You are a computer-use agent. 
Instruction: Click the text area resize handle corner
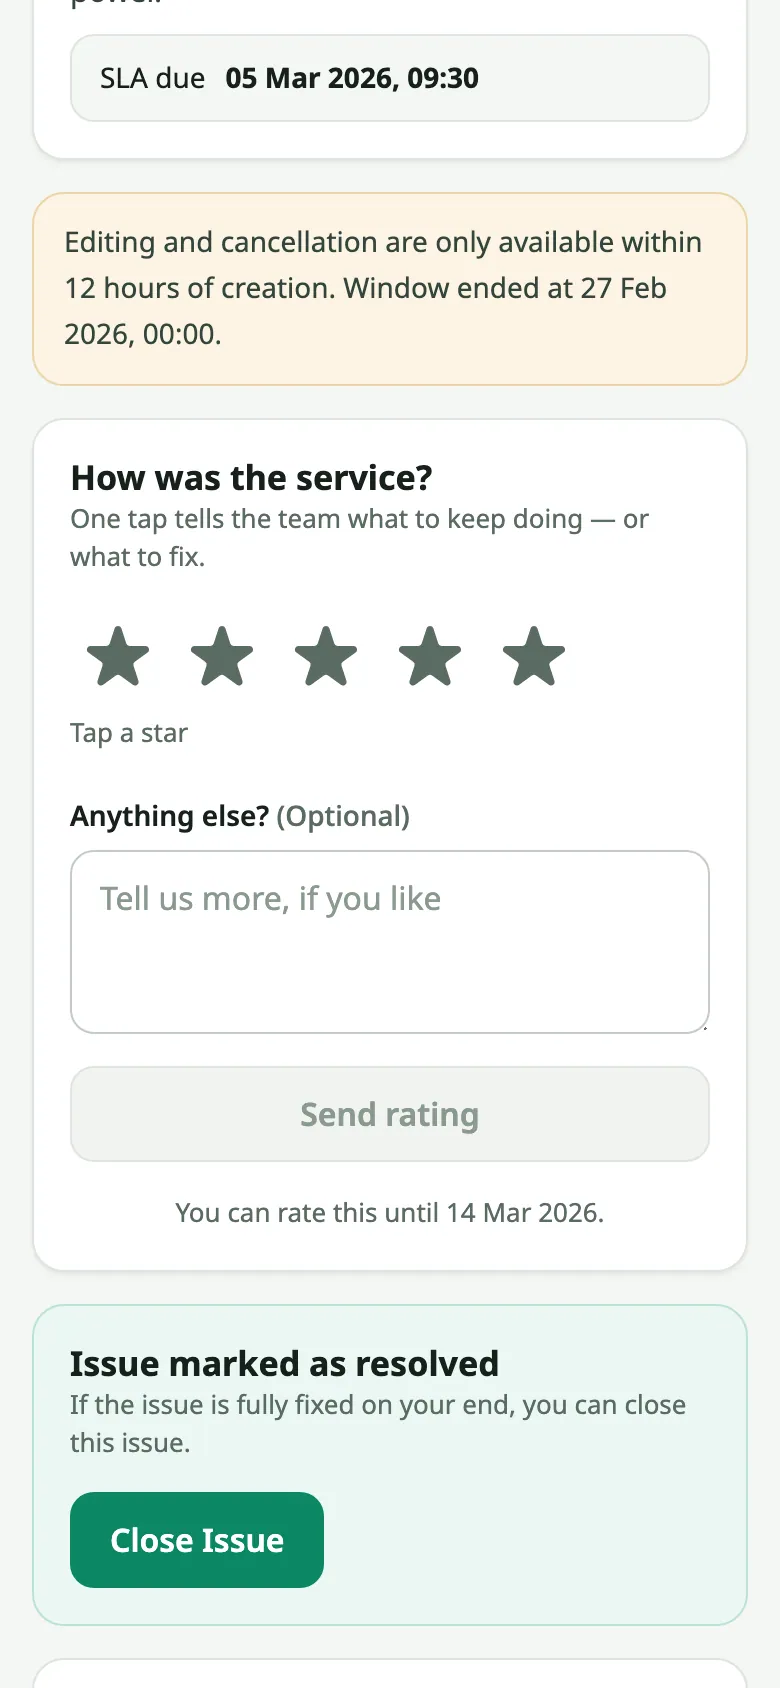(x=703, y=1027)
